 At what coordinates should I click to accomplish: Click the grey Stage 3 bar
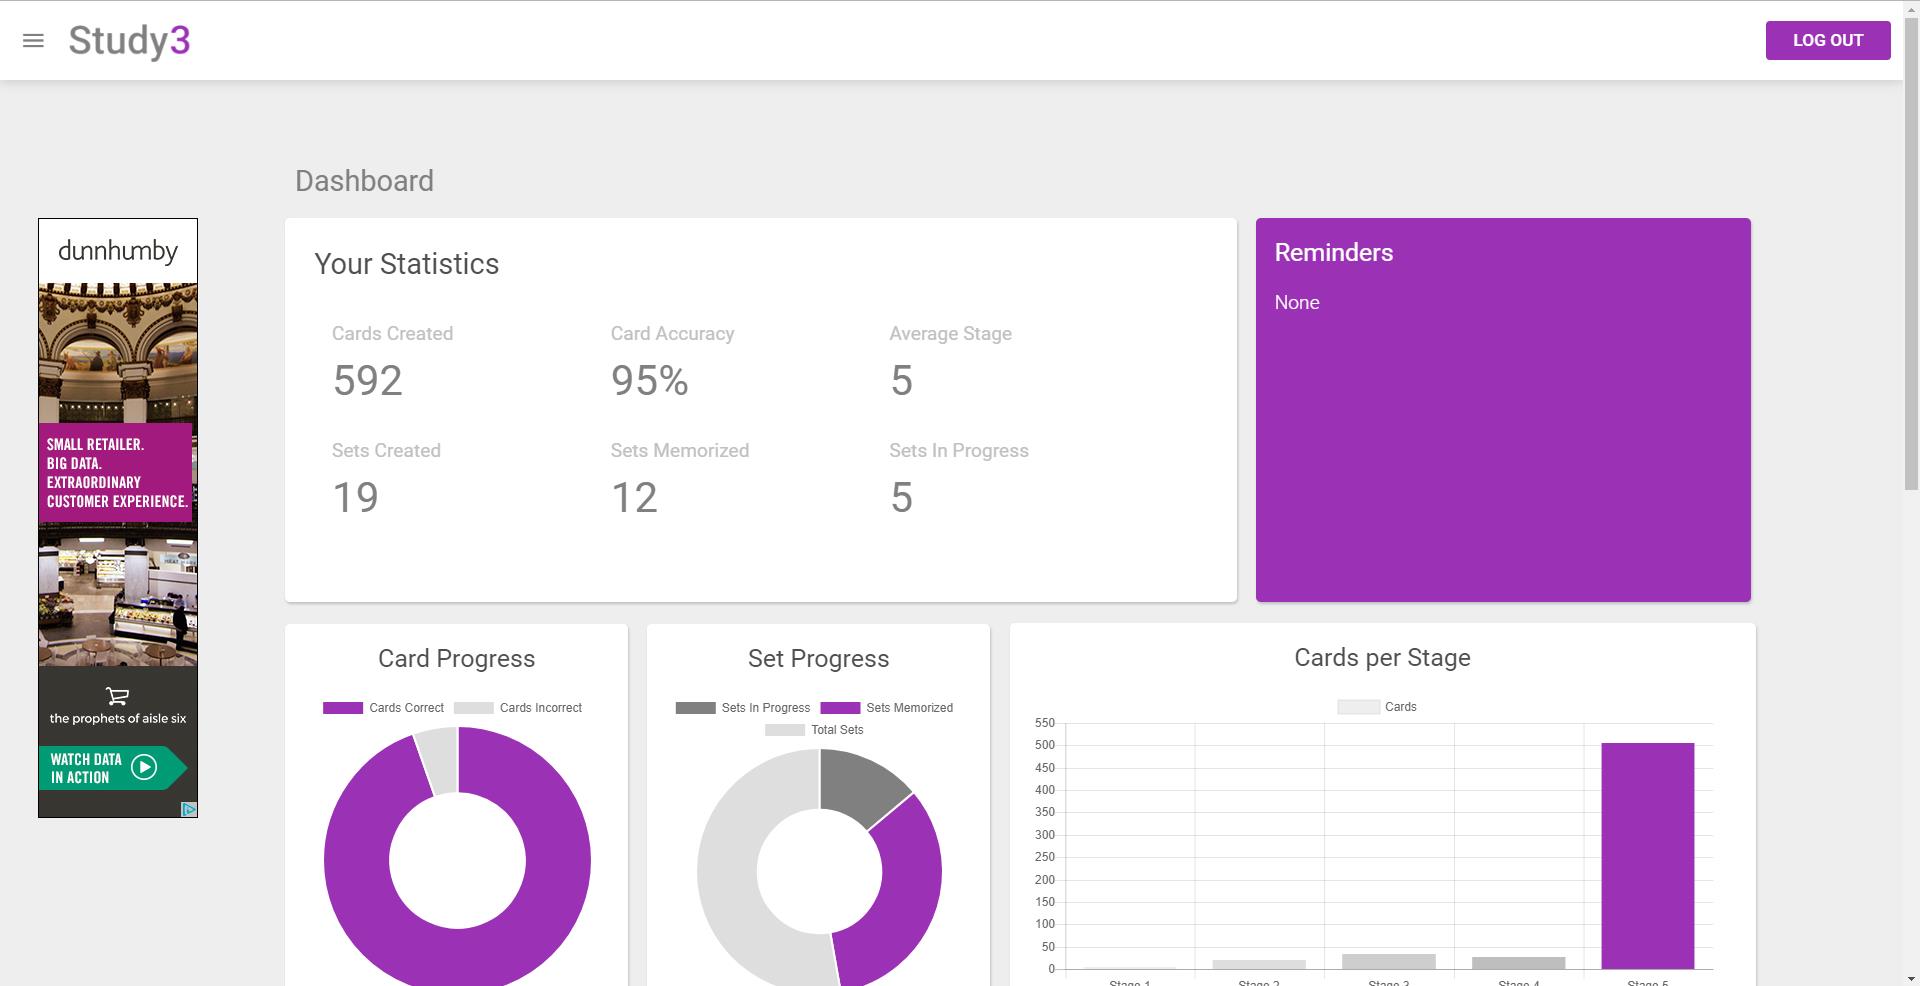point(1388,962)
